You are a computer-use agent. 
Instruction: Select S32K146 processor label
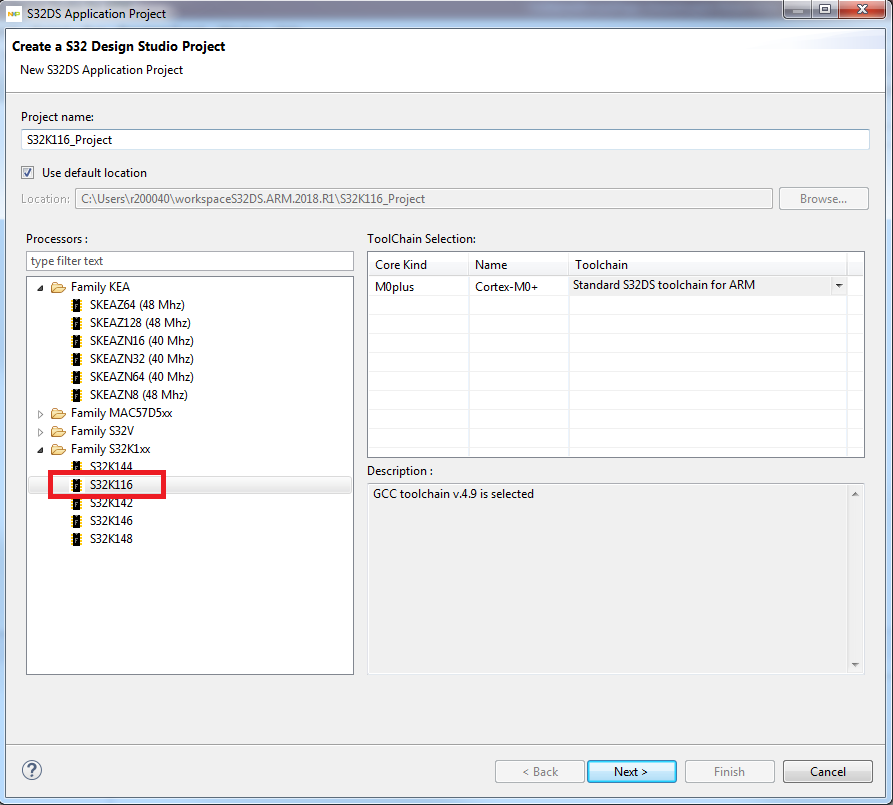click(x=111, y=521)
